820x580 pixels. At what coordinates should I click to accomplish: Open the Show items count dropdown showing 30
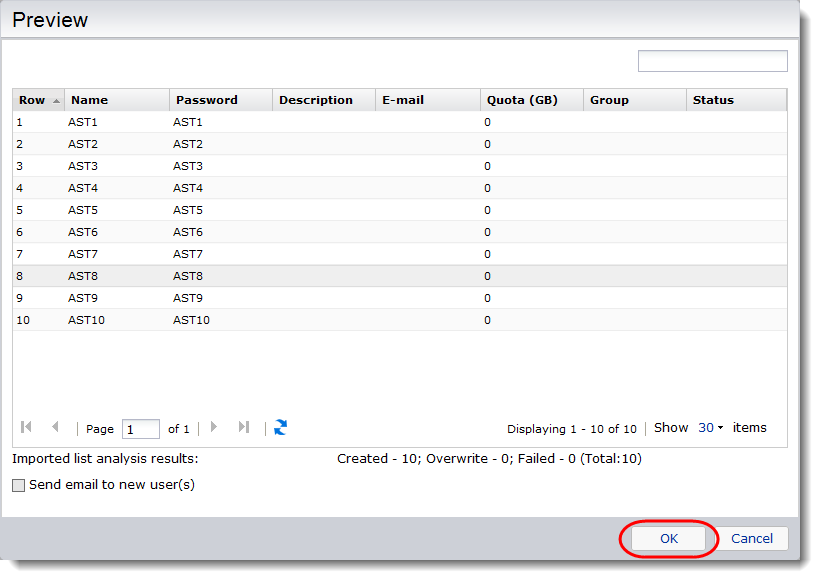pyautogui.click(x=708, y=427)
